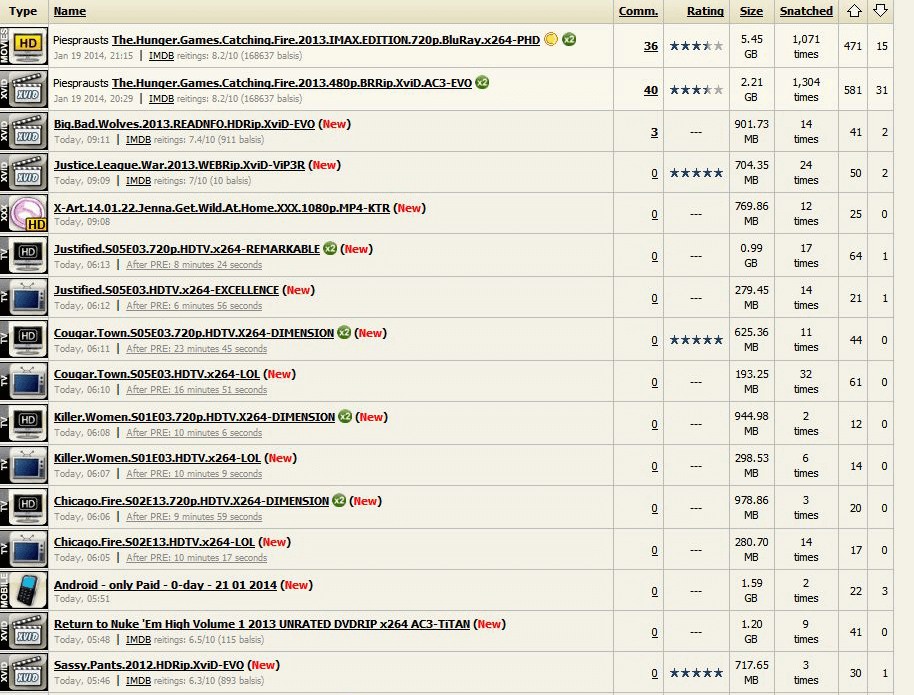Image resolution: width=914 pixels, height=695 pixels.
Task: Sort by leechers using the down arrow header
Action: click(880, 10)
